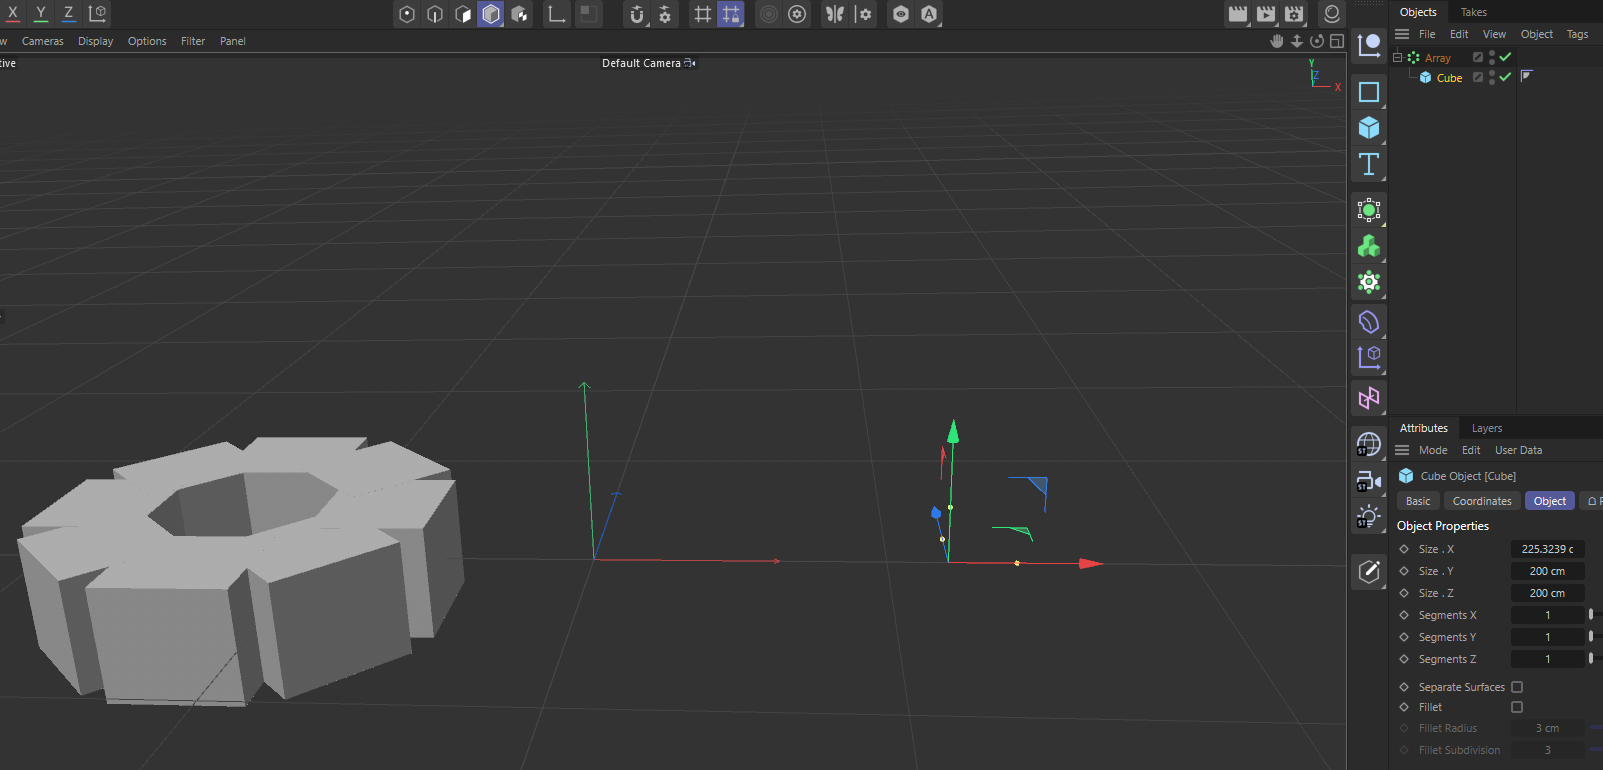Screen dimensions: 1603x770
Task: Enable Axis mode L-shaped icon
Action: (557, 14)
